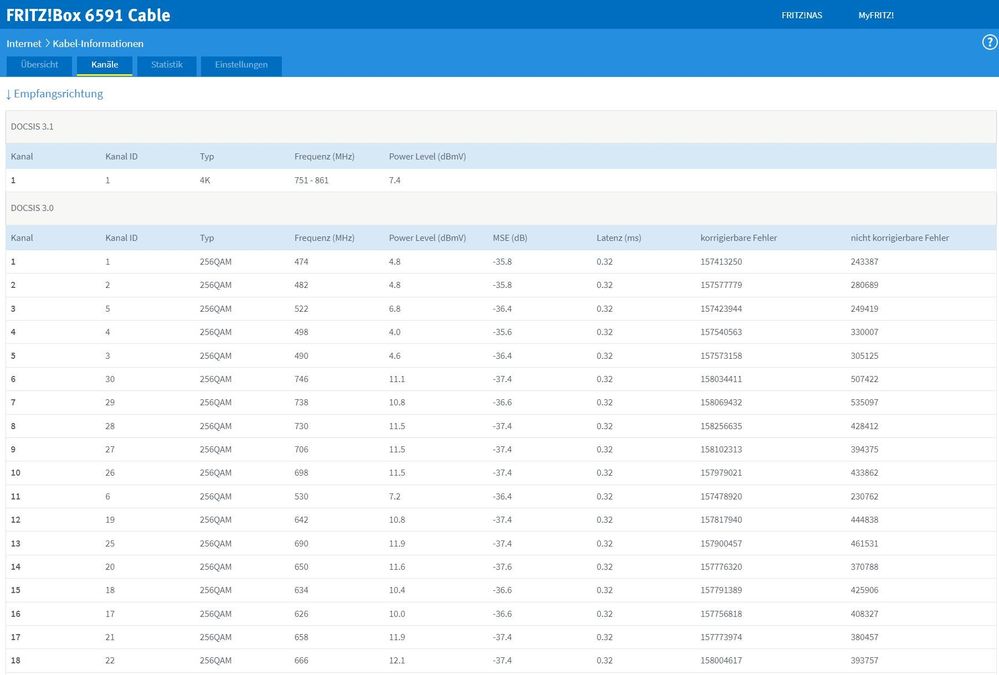This screenshot has height=675, width=999.
Task: Click the DOCSIS 3.1 section label
Action: point(31,127)
